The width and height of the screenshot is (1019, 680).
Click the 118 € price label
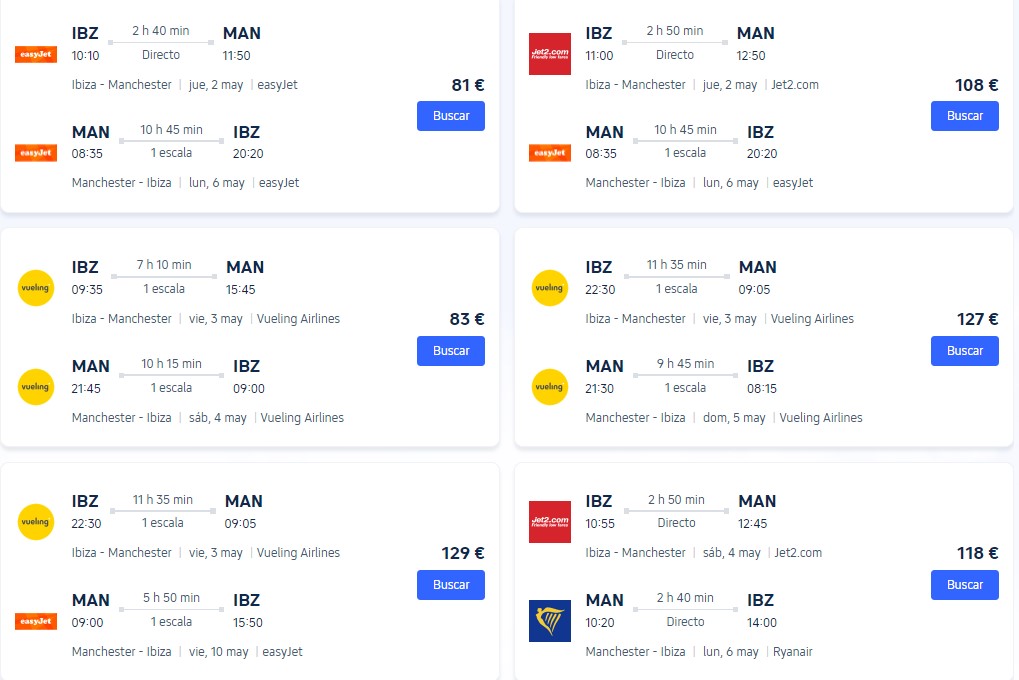pos(977,553)
